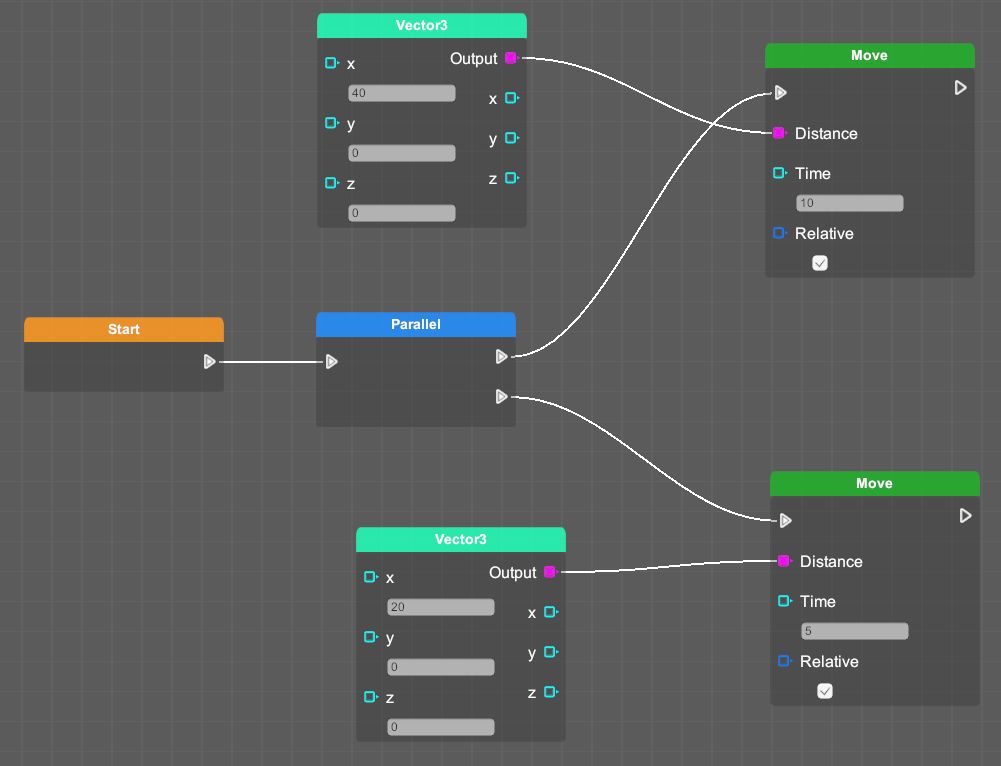Click the bottom Move node's Time field
Image resolution: width=1001 pixels, height=766 pixels.
(855, 631)
